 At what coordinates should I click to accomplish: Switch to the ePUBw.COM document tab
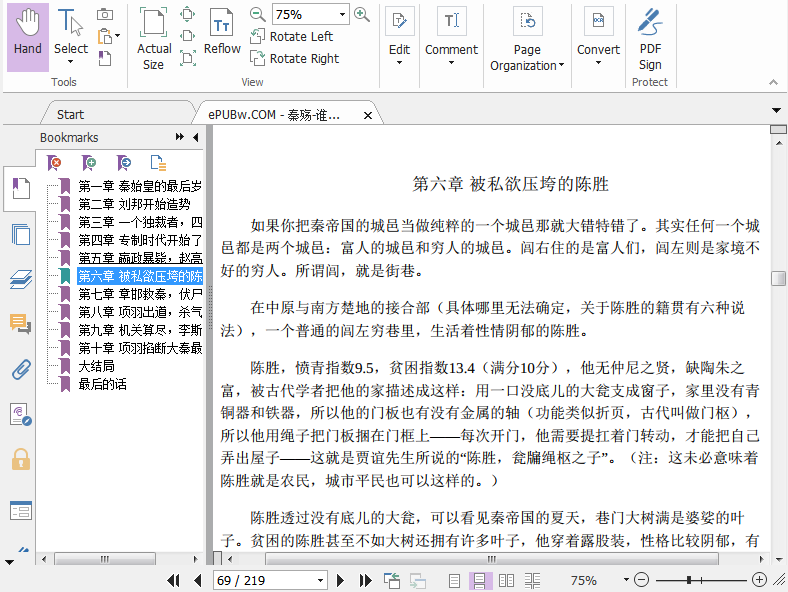pos(274,115)
